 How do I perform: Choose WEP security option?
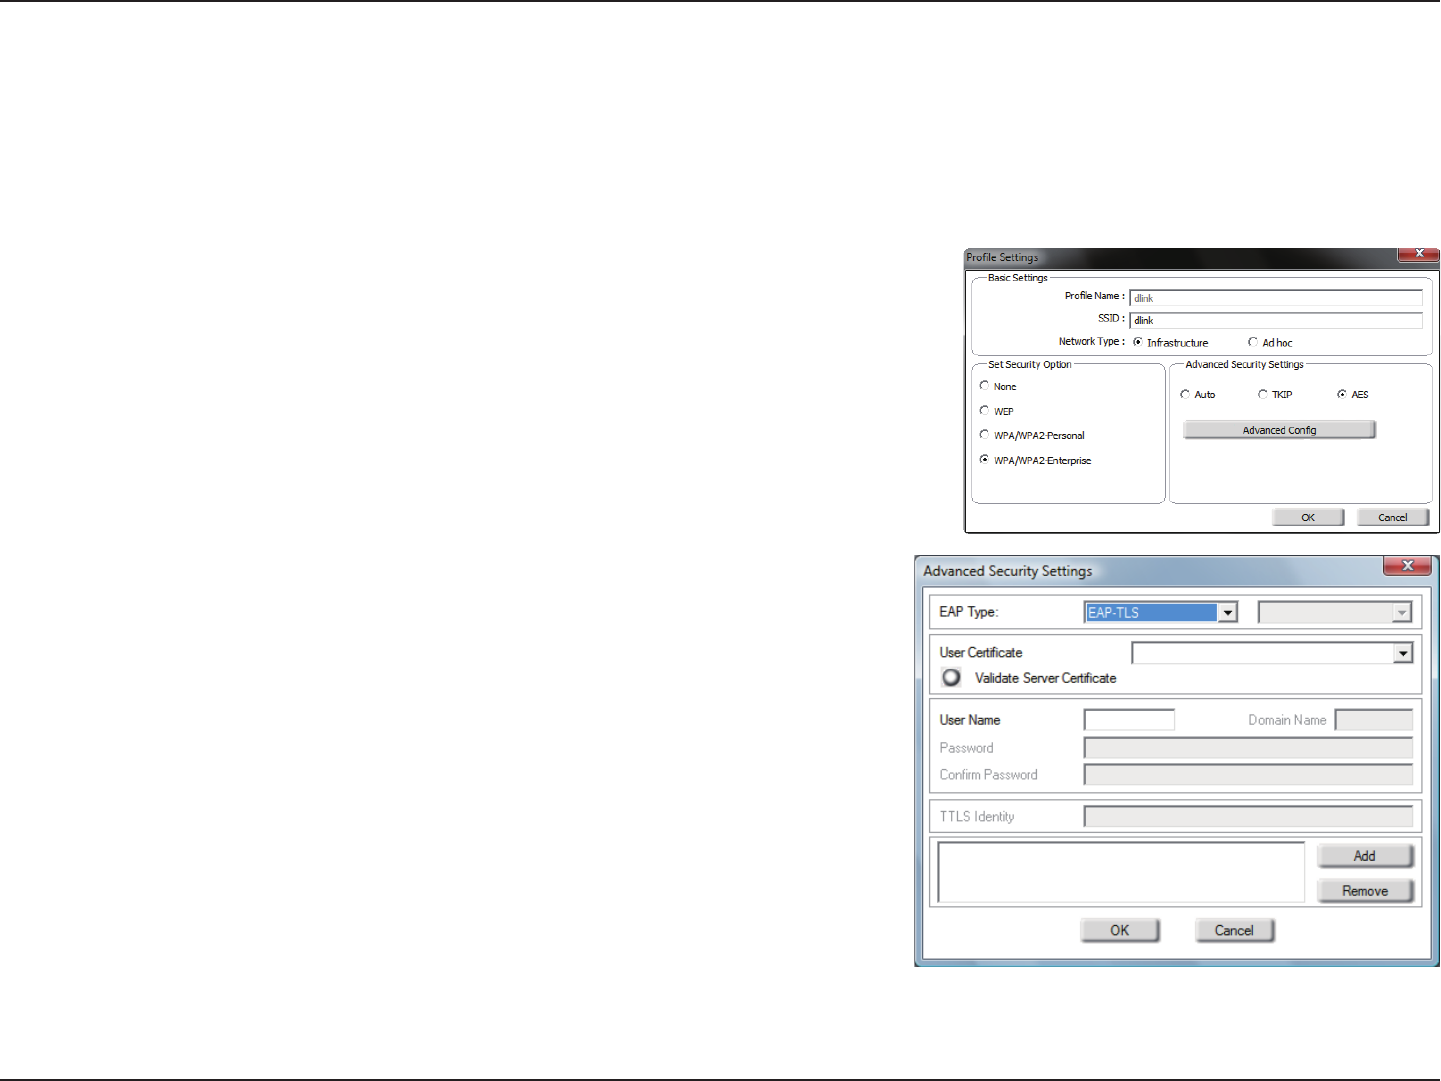pos(984,411)
